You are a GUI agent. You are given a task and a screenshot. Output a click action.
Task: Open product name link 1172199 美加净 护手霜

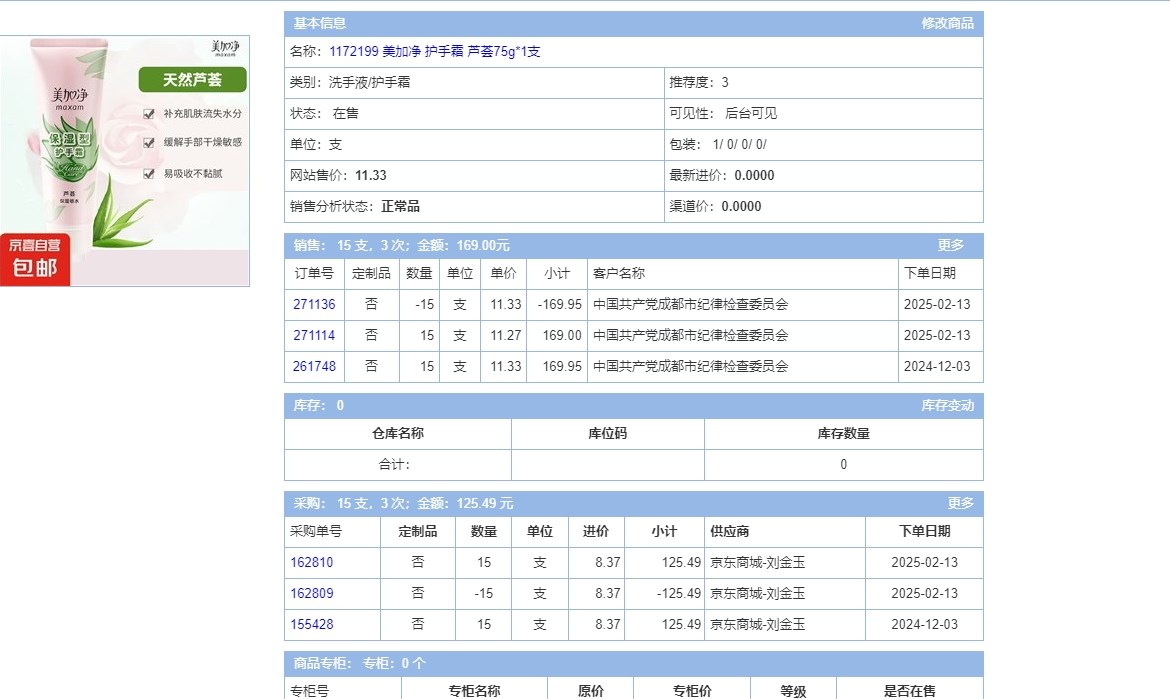pos(434,51)
